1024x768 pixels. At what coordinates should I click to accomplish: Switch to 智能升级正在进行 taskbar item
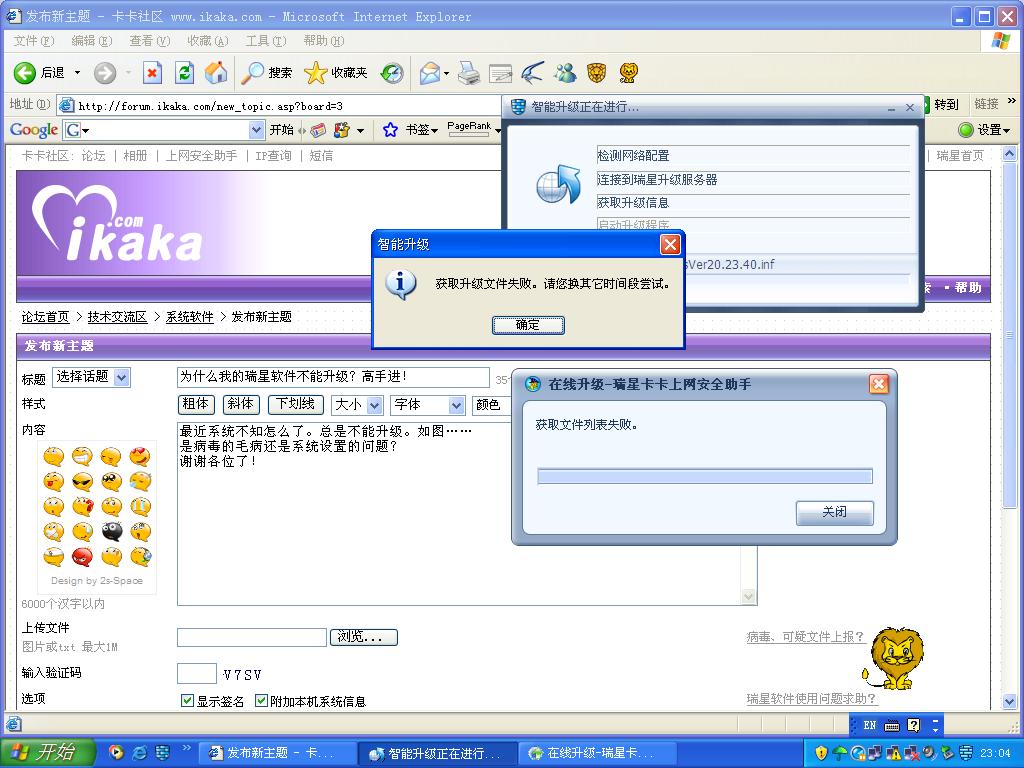coord(438,754)
